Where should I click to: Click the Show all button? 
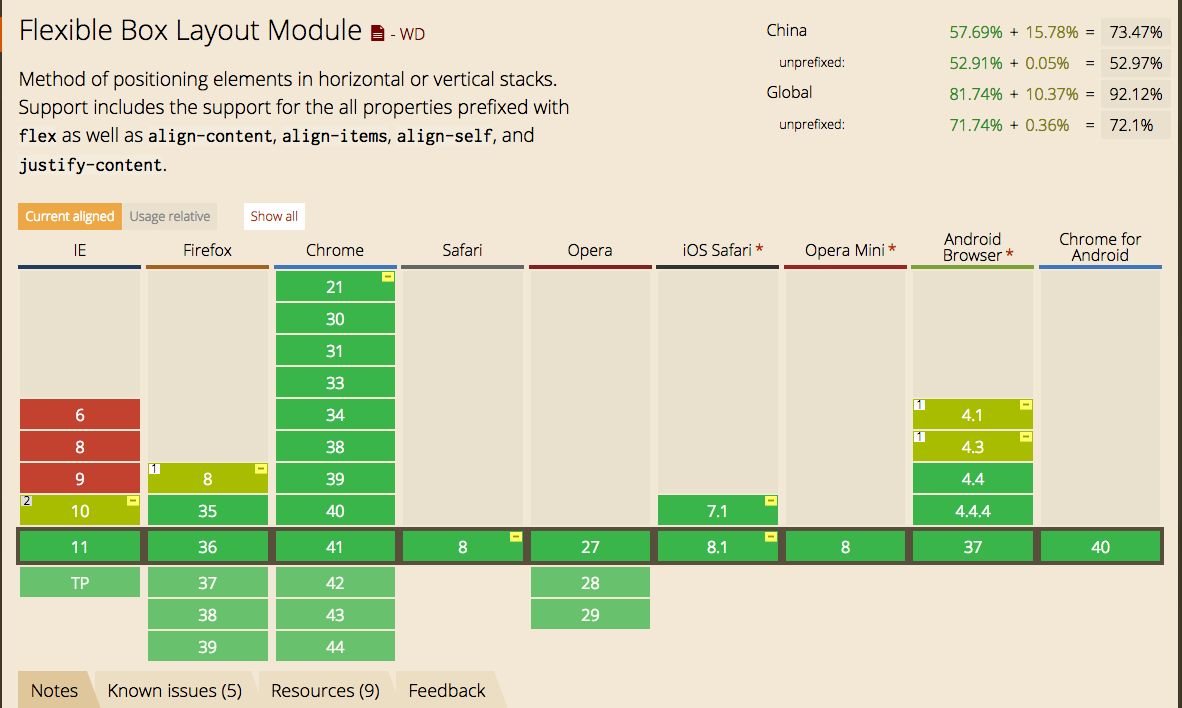tap(274, 216)
